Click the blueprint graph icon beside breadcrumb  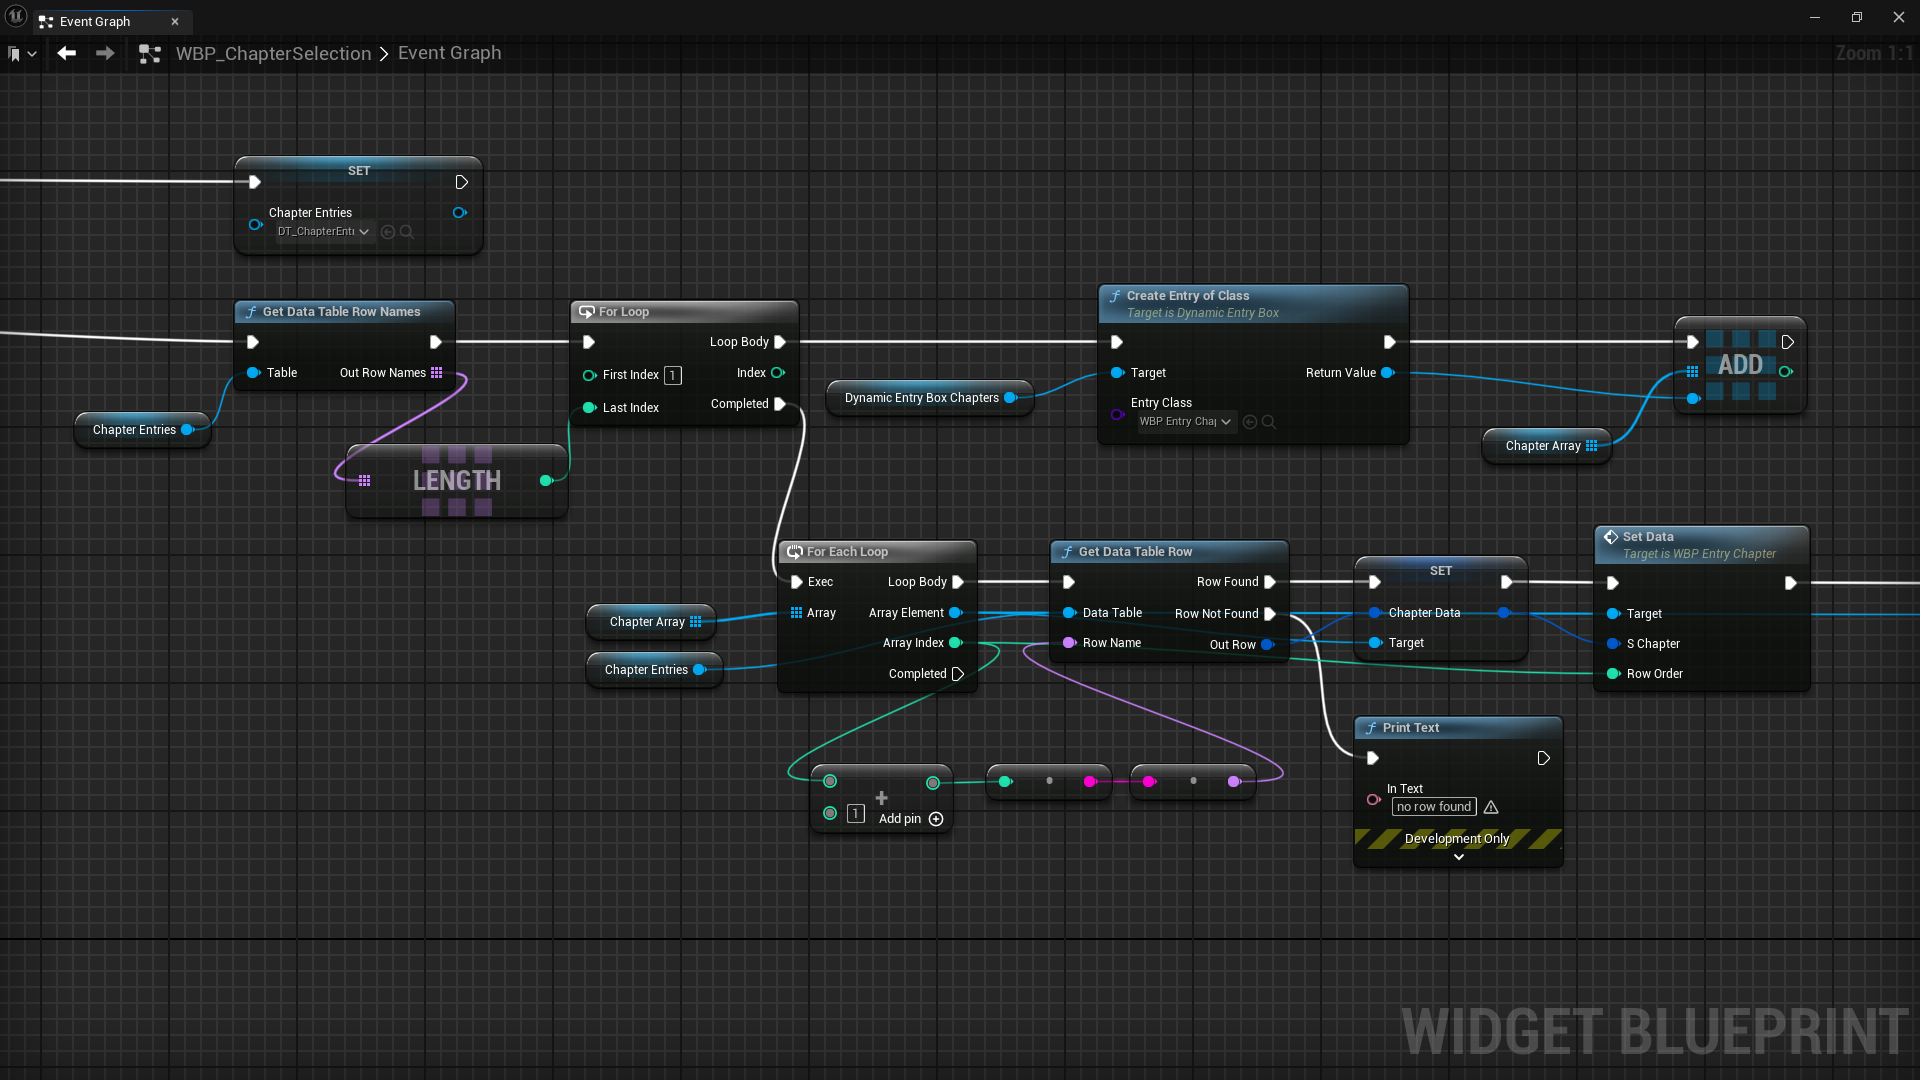pyautogui.click(x=149, y=54)
